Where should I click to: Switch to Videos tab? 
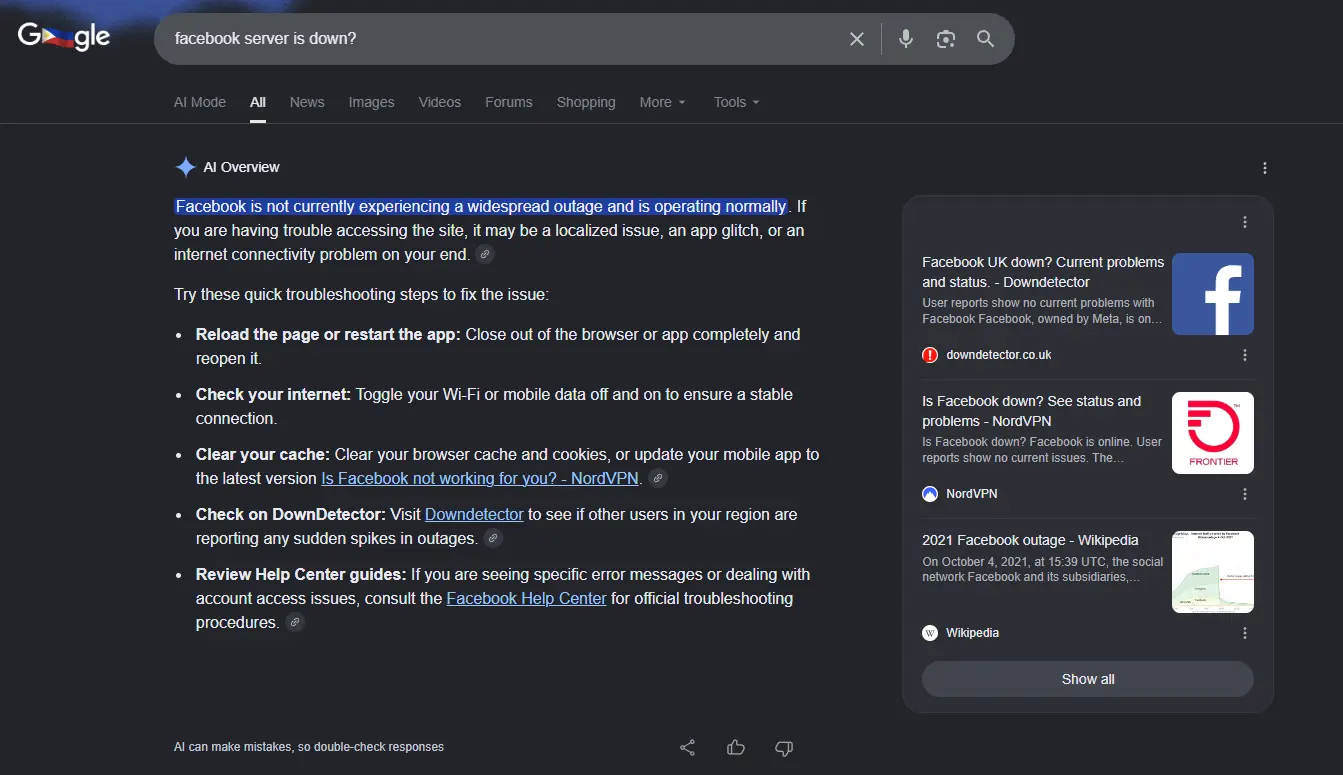point(440,102)
